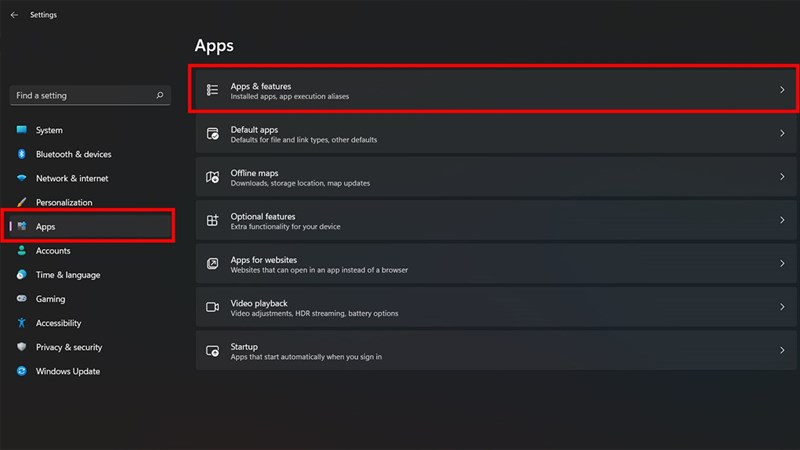Open Bluetooth & devices settings

90,154
